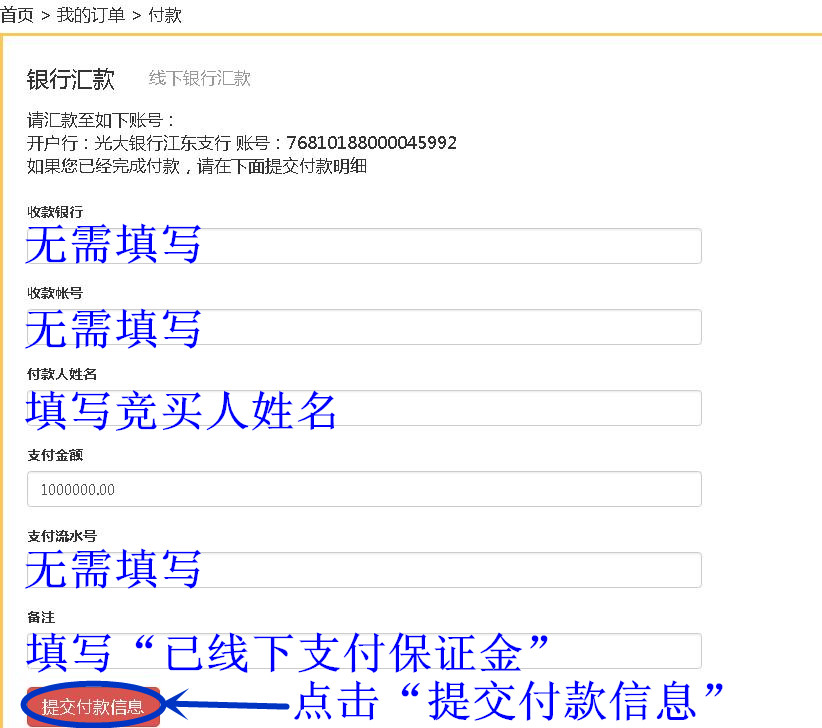Focus the 收款银行 input field
822x728 pixels.
(450, 246)
